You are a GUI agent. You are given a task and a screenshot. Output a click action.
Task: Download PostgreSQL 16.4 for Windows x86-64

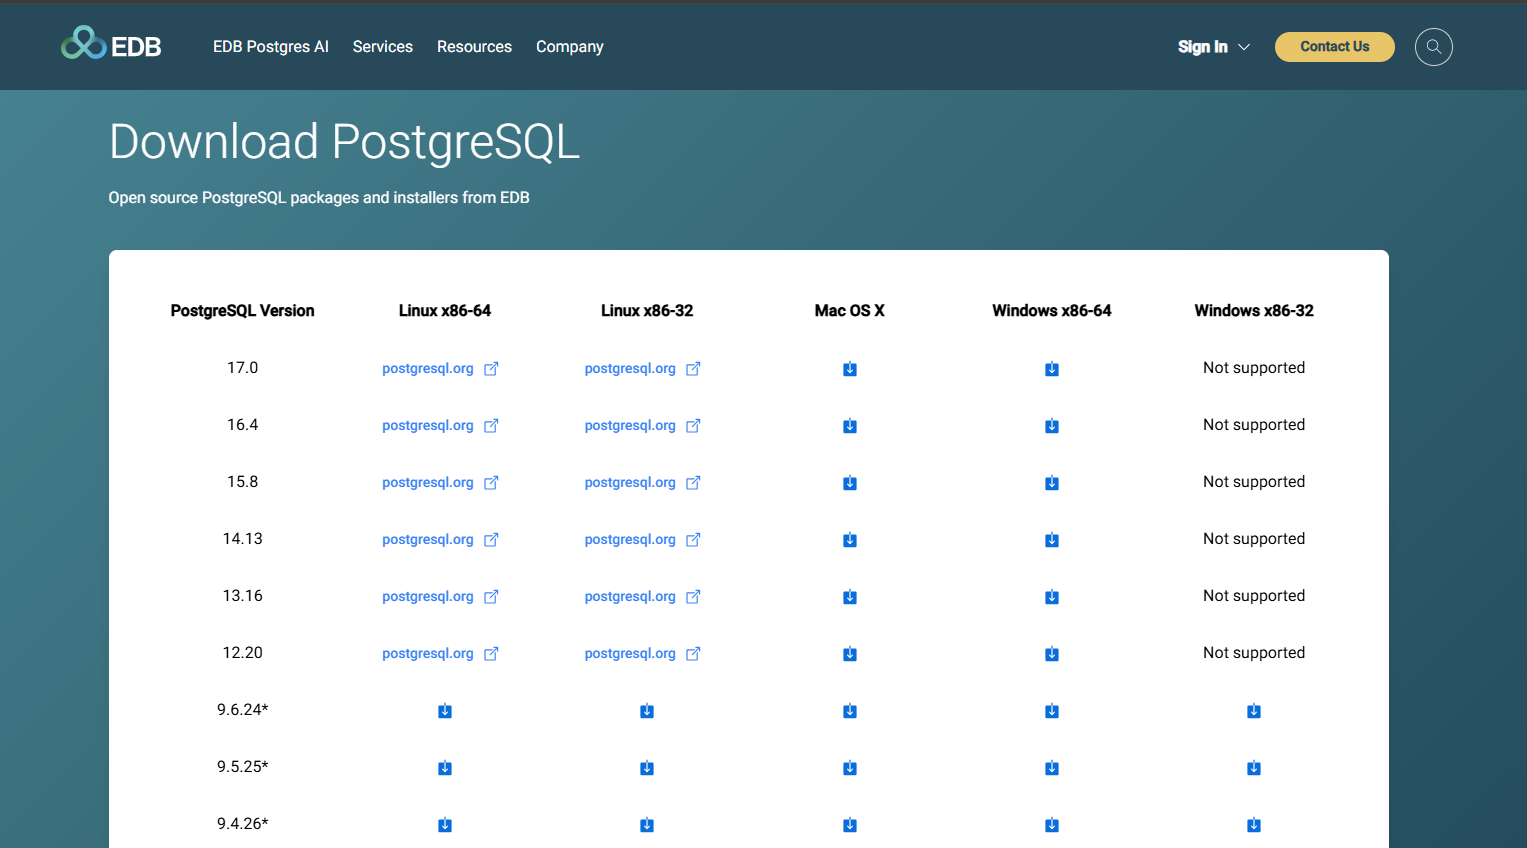(1052, 426)
